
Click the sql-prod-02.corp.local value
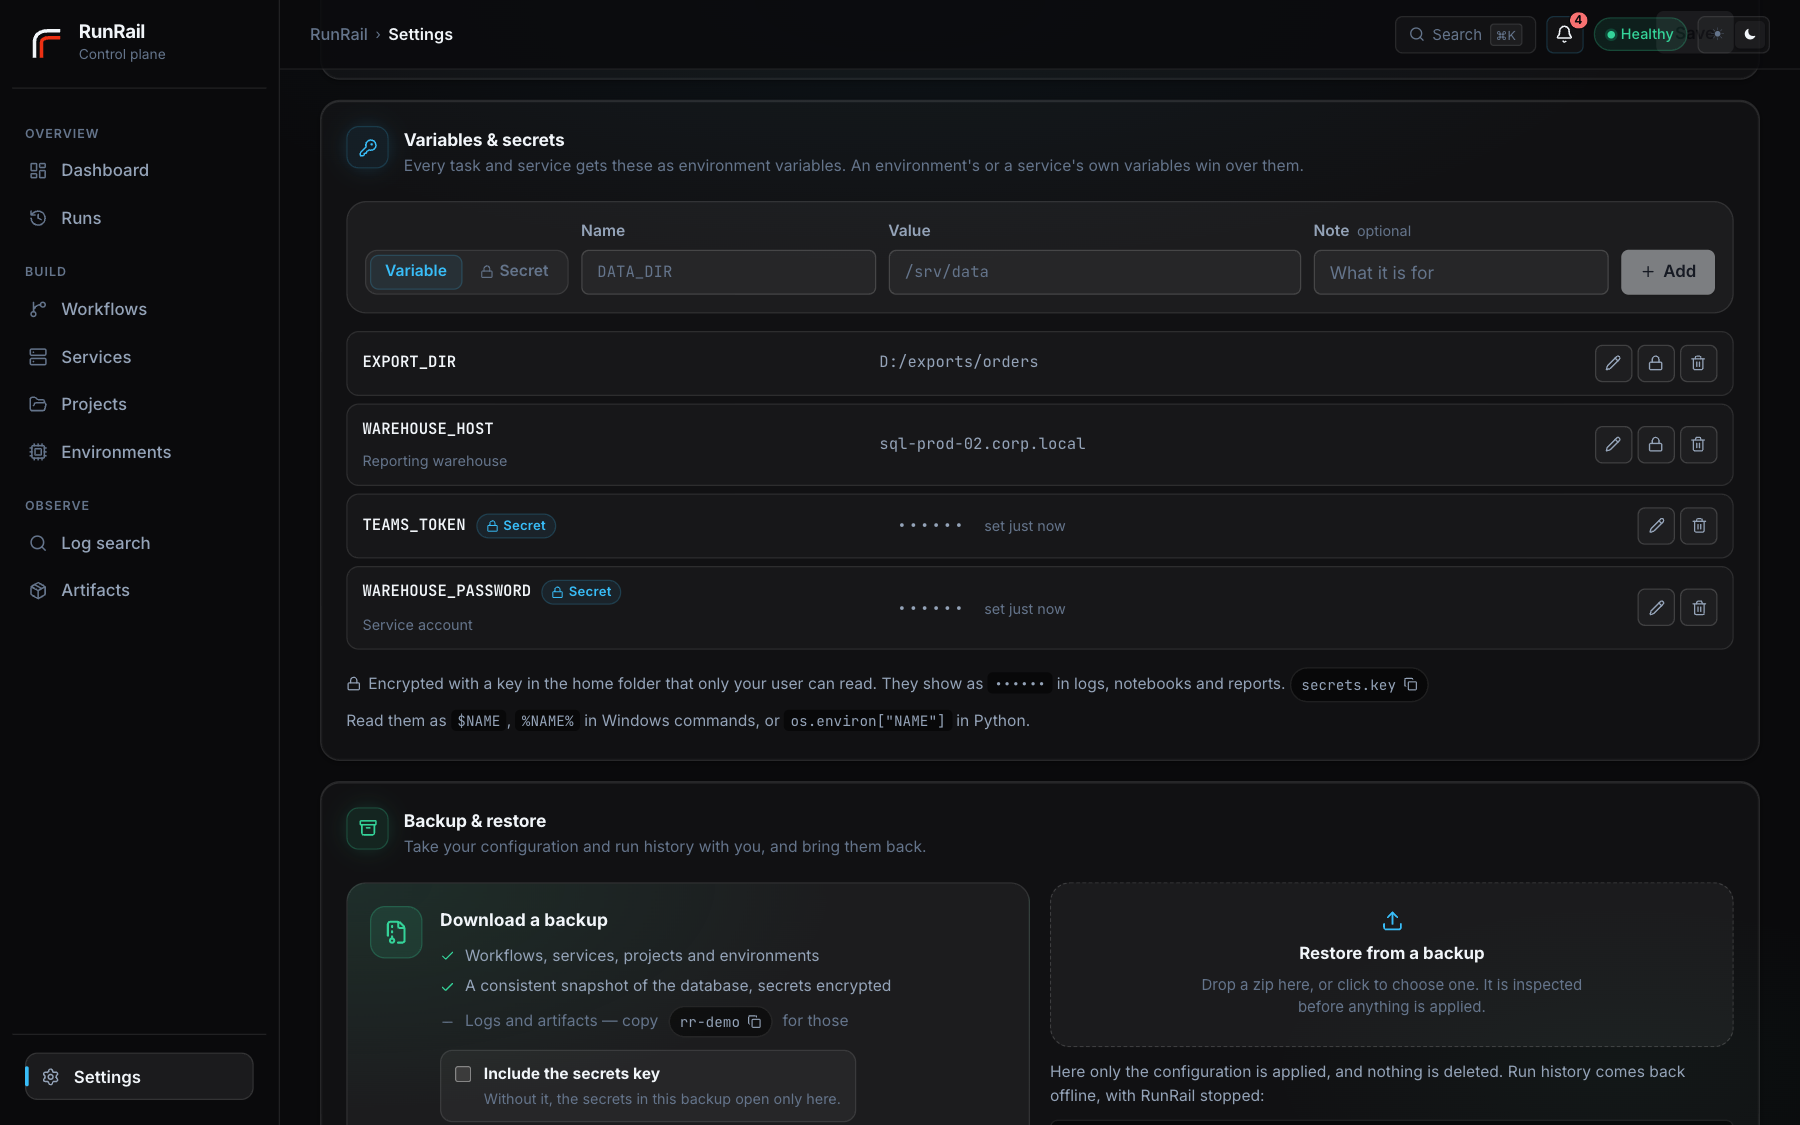(982, 444)
